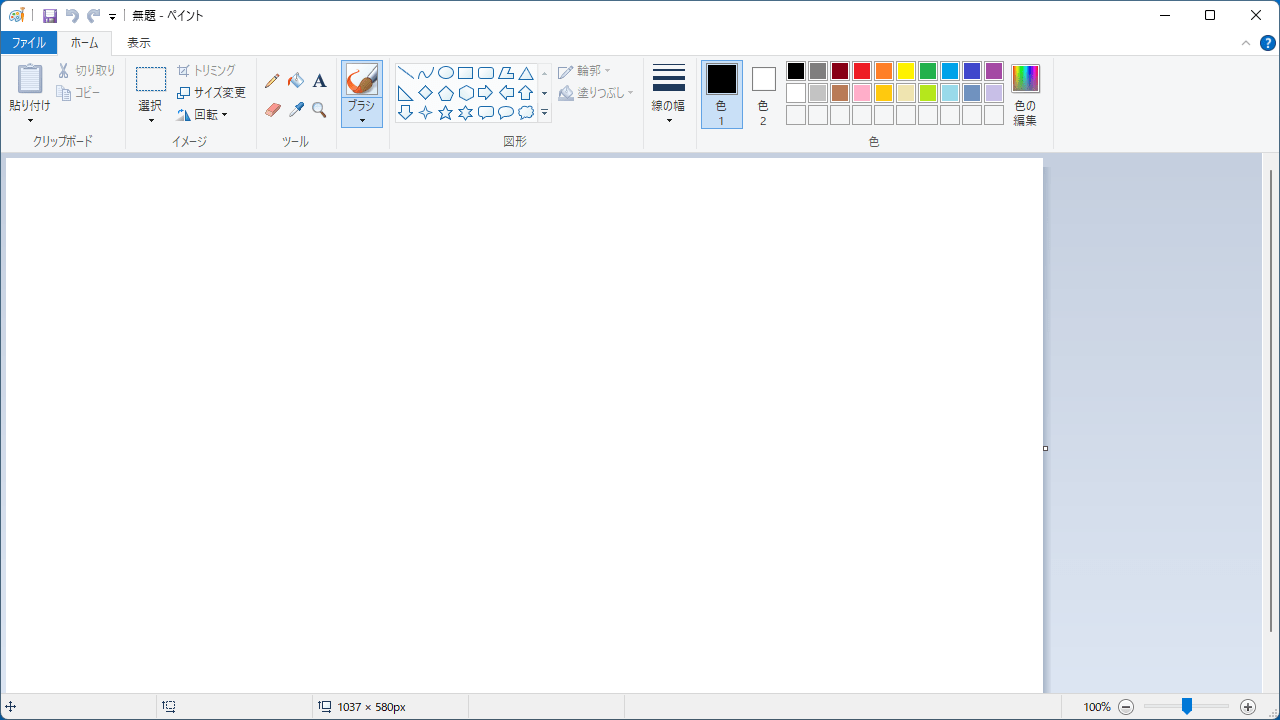Zoom in with the plus button
Image resolution: width=1280 pixels, height=720 pixels.
(x=1248, y=707)
